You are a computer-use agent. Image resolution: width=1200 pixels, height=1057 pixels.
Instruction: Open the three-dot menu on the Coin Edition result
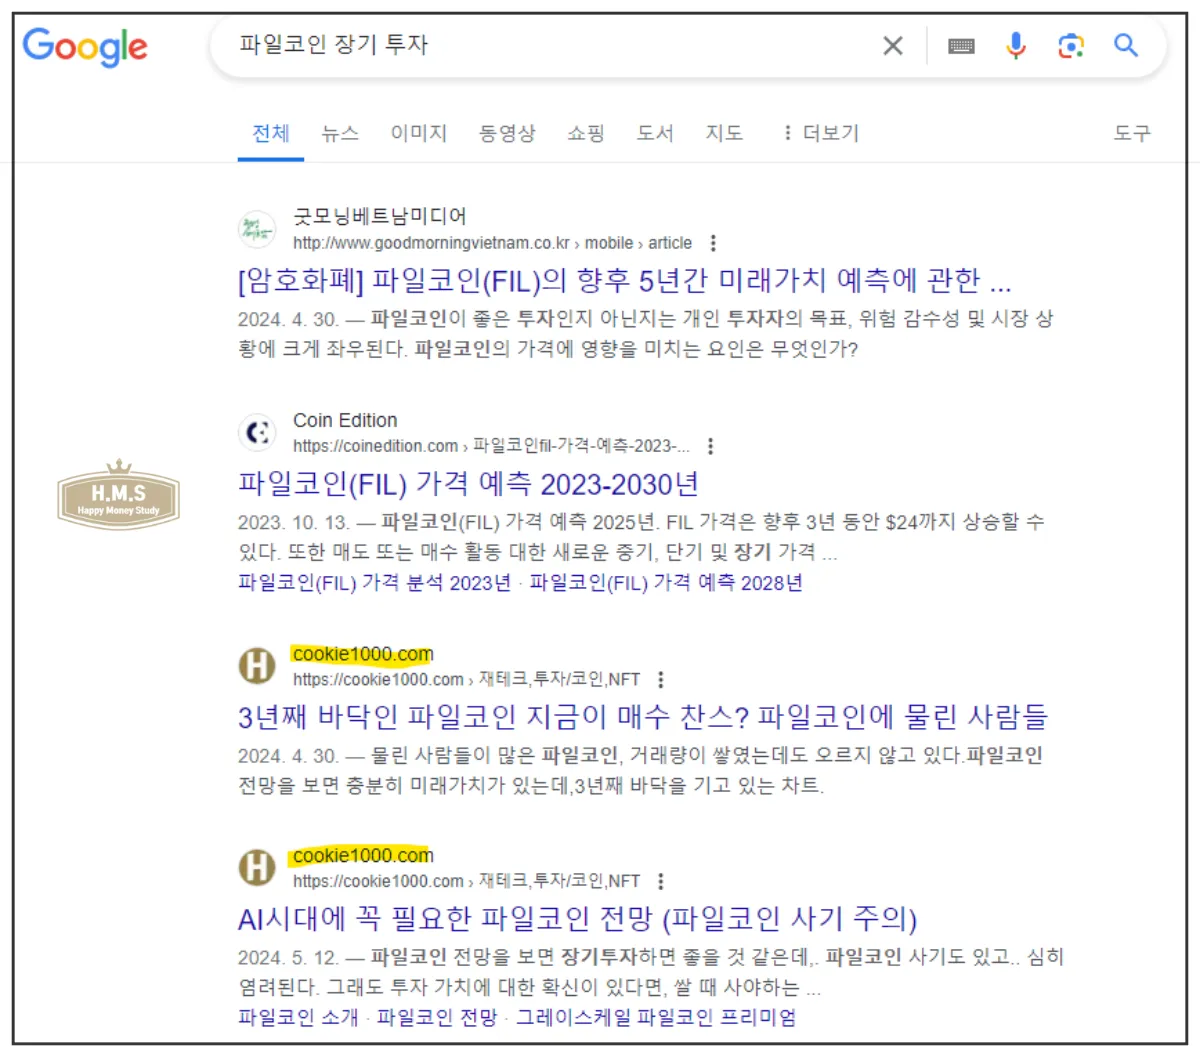tap(709, 446)
